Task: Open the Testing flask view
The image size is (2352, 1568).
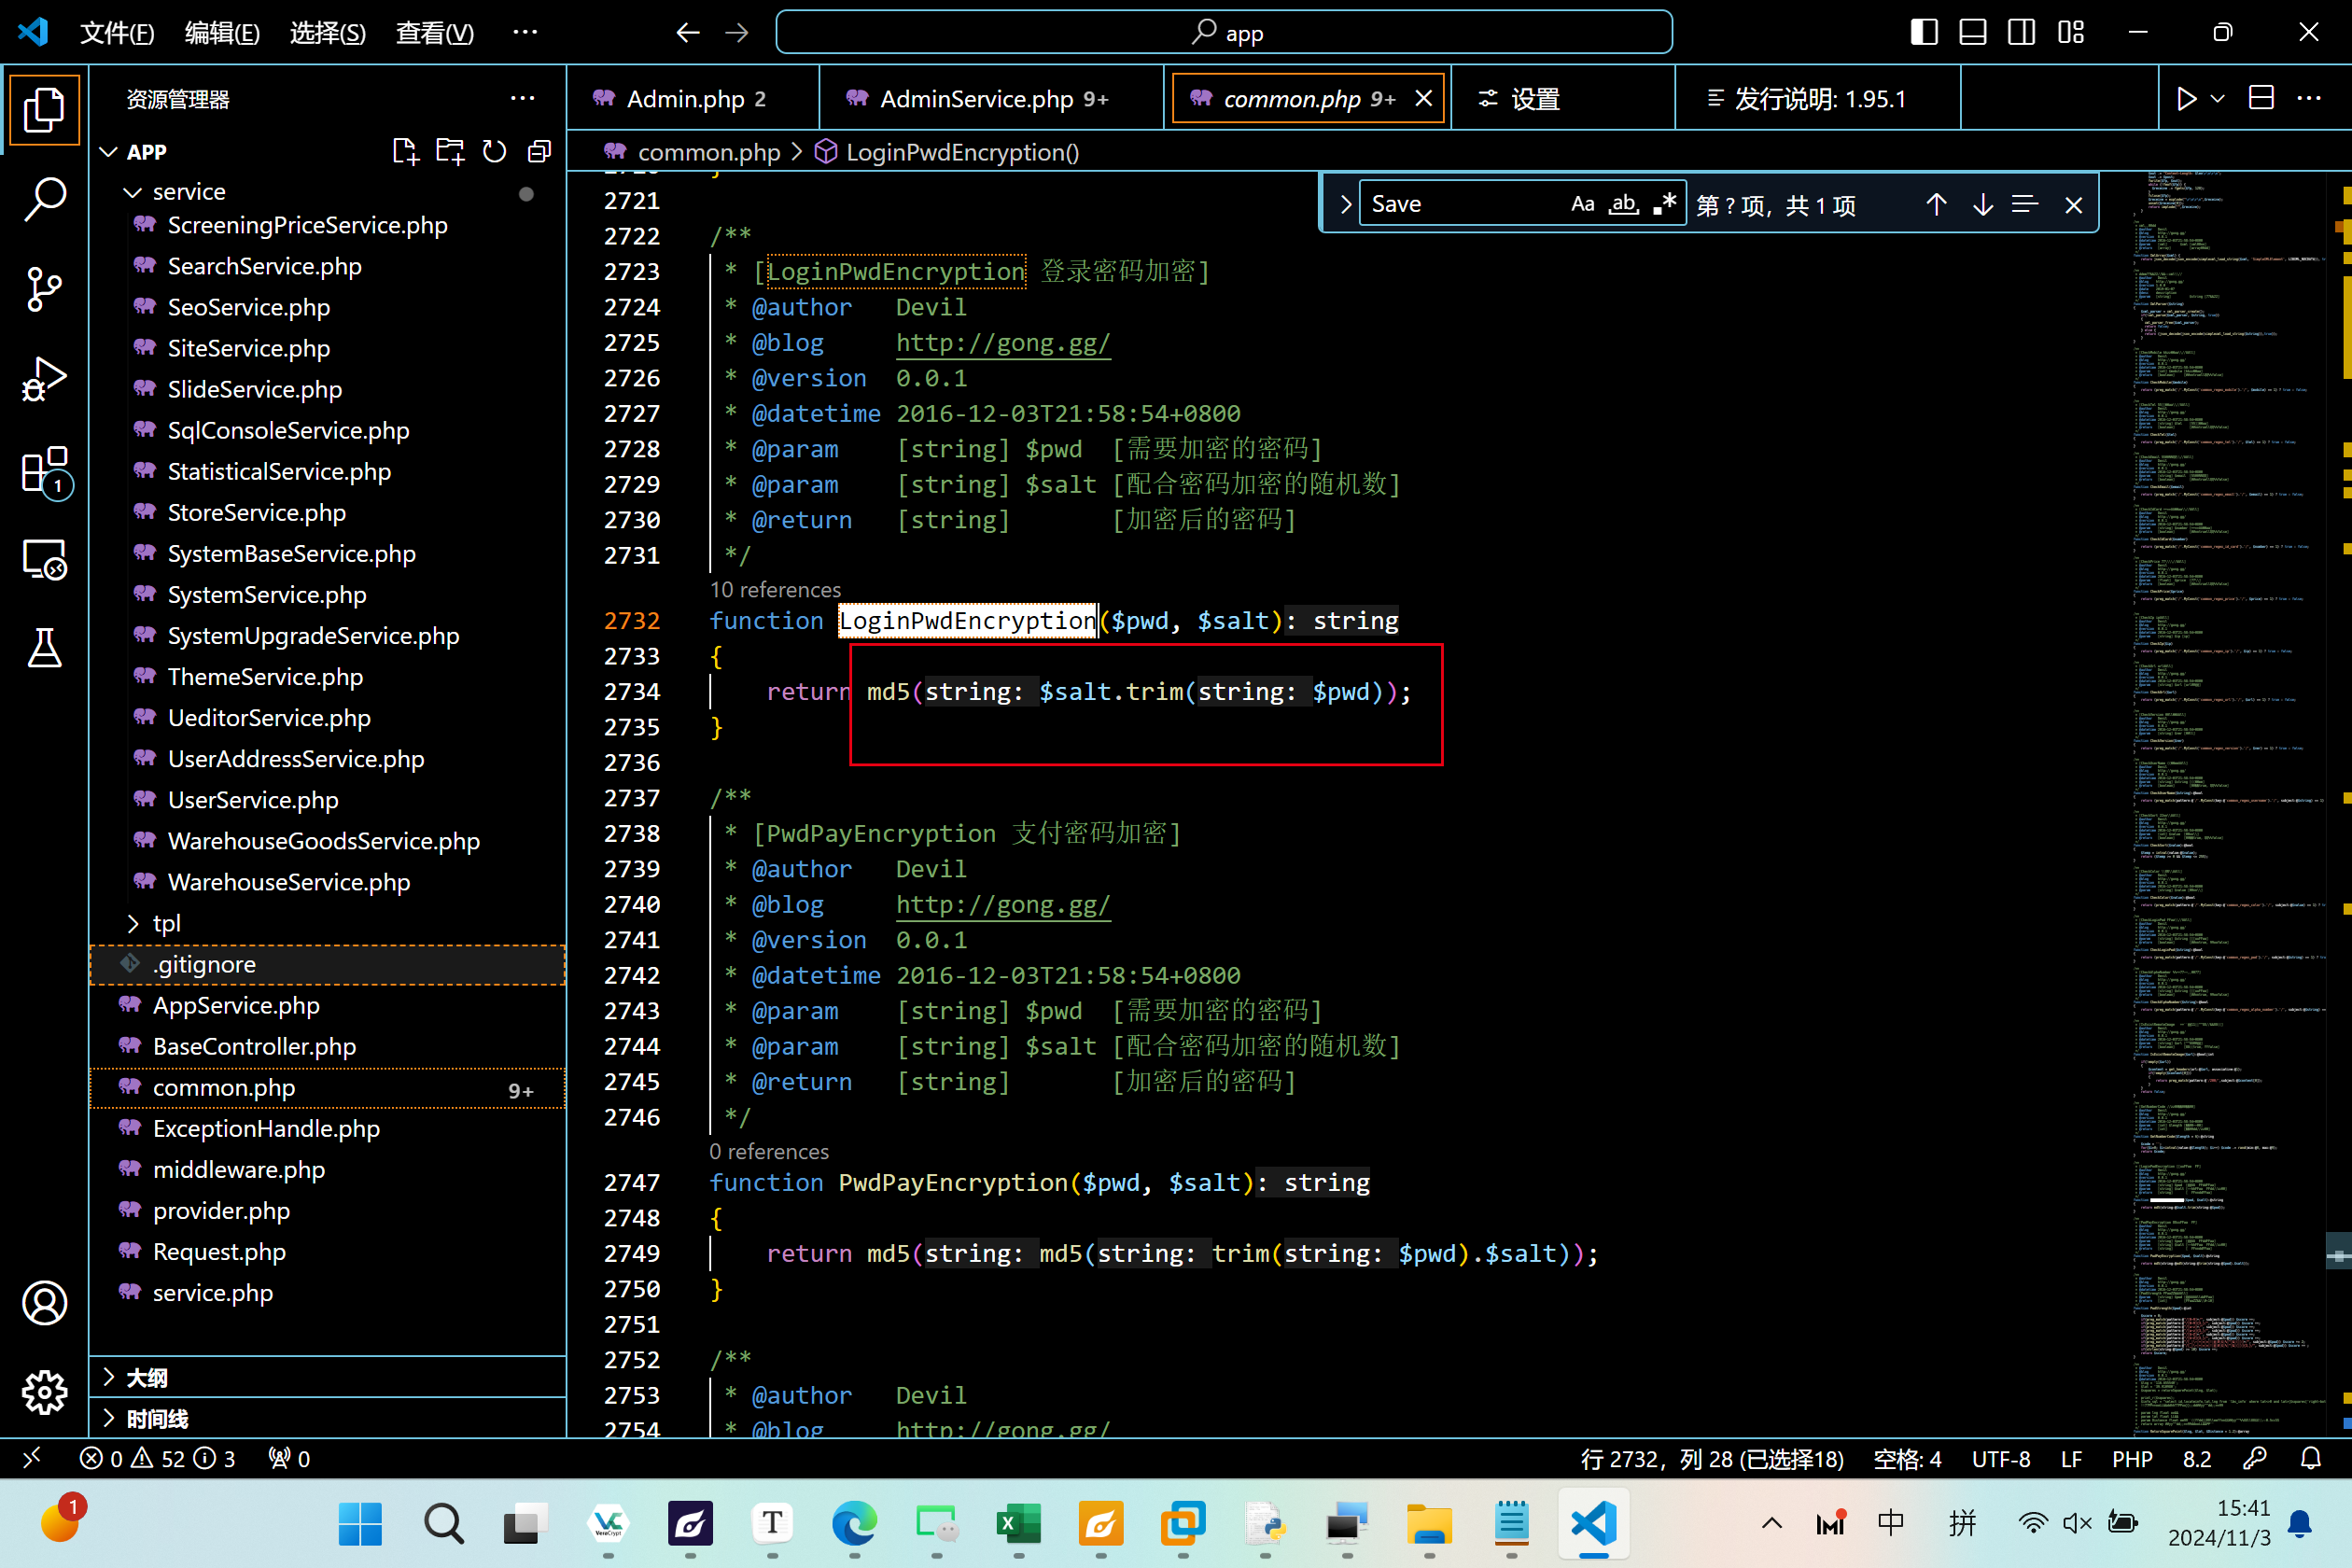Action: (x=44, y=648)
